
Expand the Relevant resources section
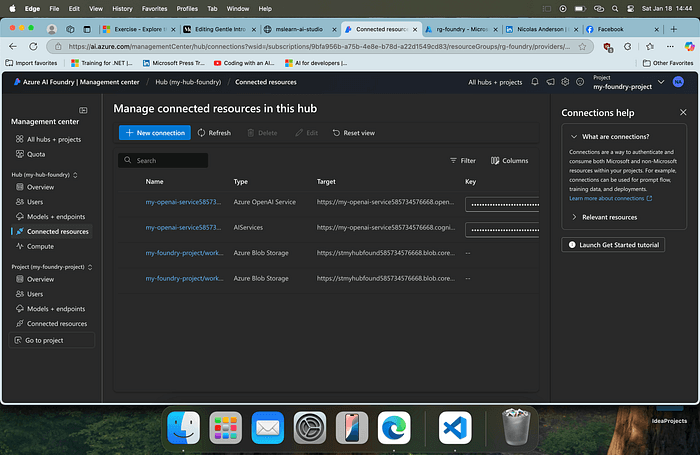click(574, 217)
